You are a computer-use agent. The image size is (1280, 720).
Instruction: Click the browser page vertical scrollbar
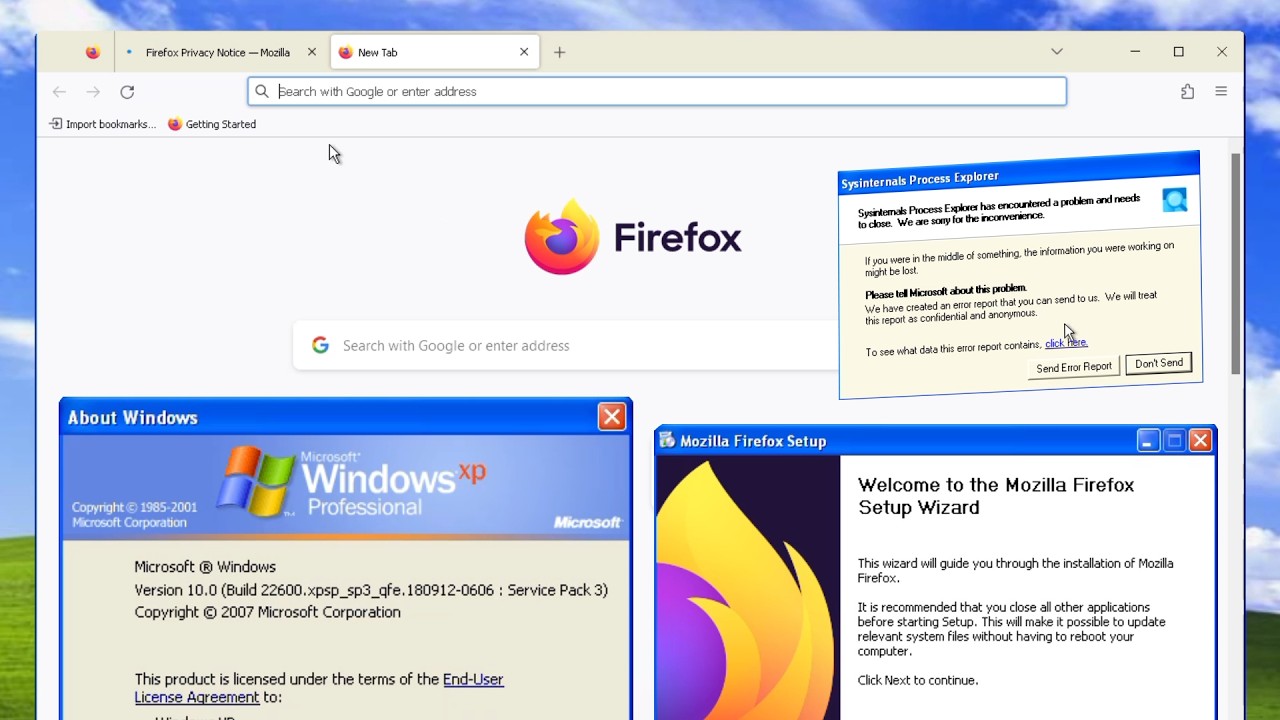1236,265
